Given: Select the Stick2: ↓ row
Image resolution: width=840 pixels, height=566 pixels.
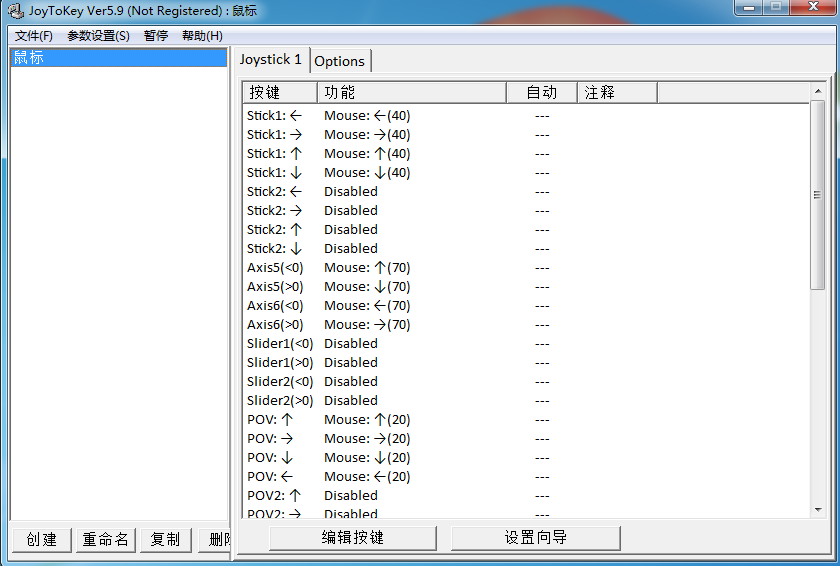Looking at the screenshot, I should click(x=526, y=248).
